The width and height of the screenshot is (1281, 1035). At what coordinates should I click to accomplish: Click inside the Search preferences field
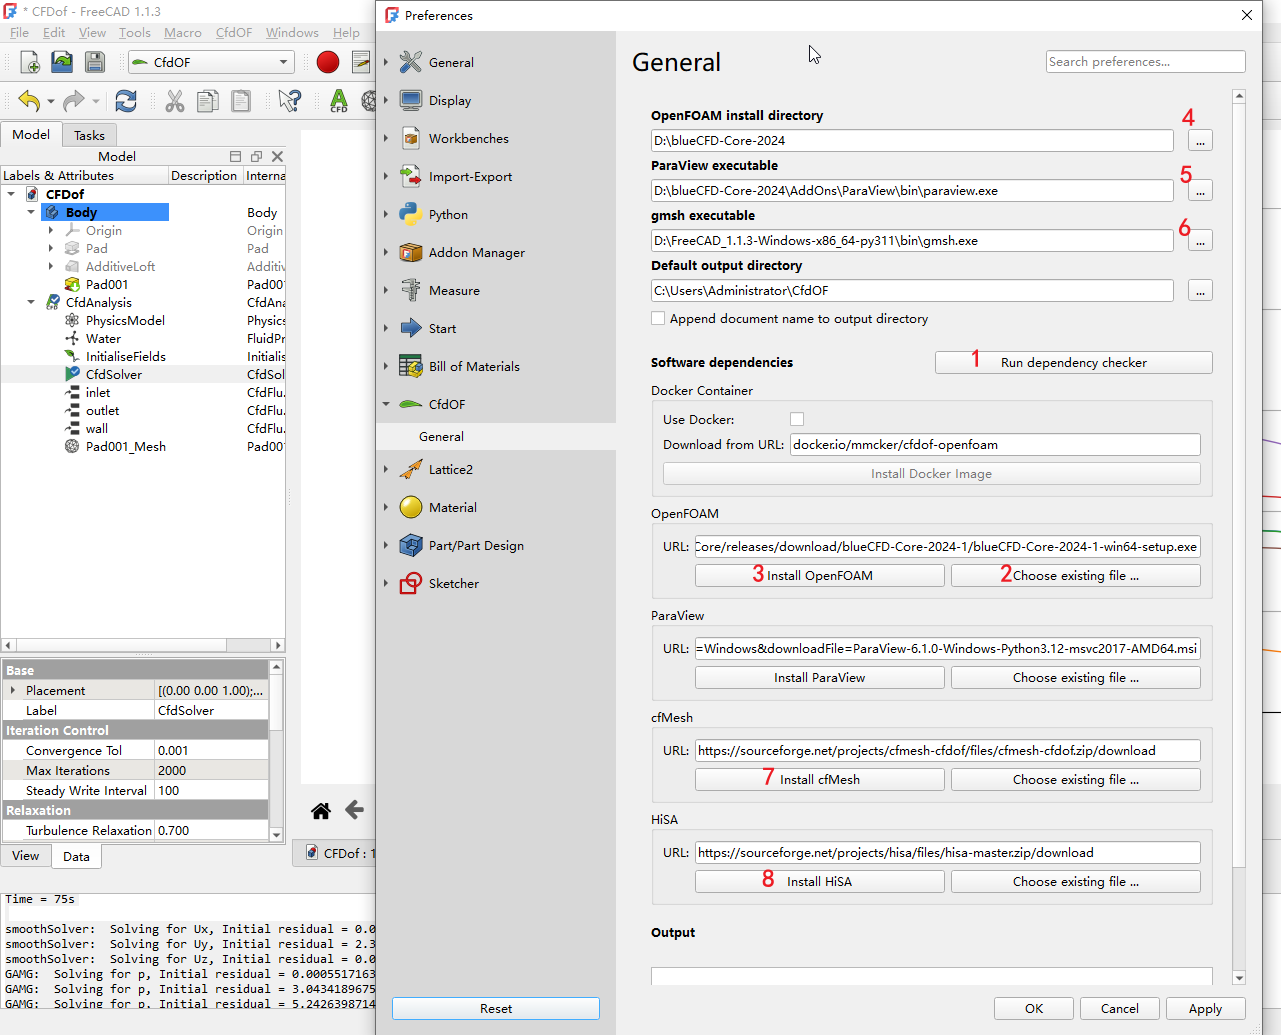1146,62
